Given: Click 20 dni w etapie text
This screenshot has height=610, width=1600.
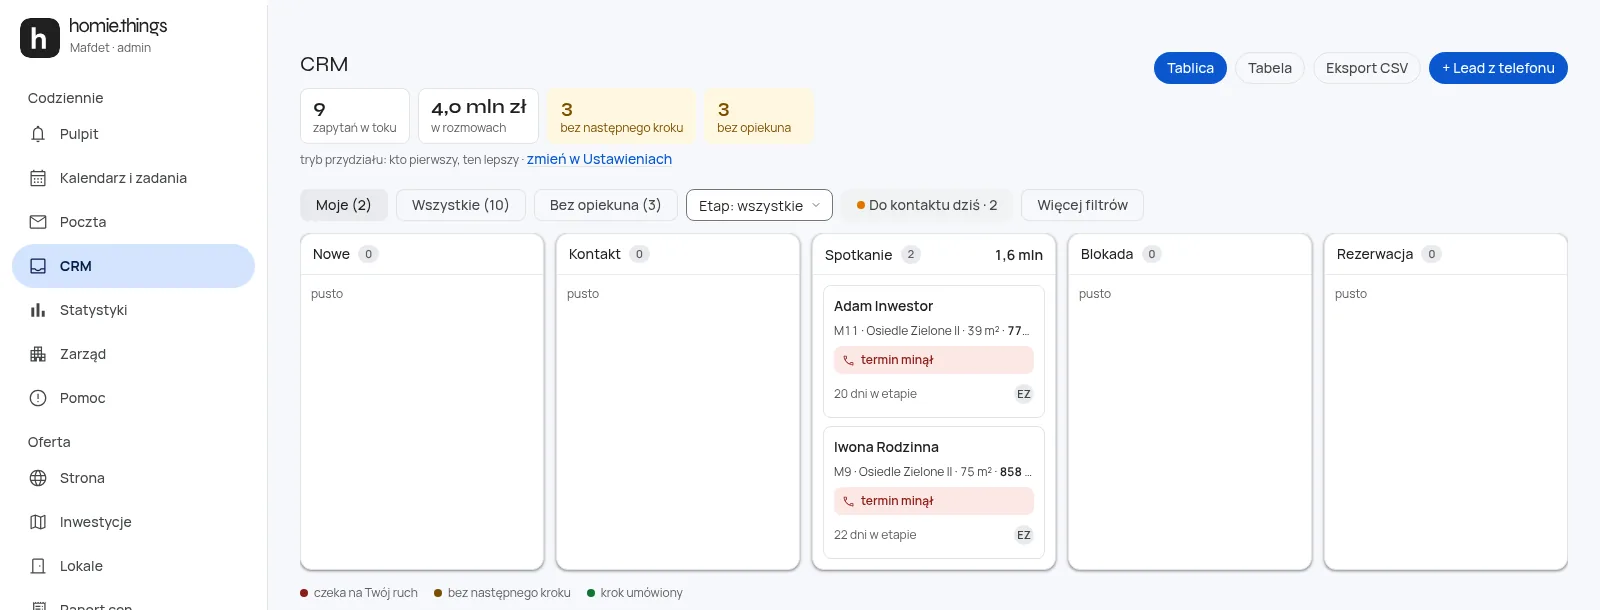Looking at the screenshot, I should 875,394.
